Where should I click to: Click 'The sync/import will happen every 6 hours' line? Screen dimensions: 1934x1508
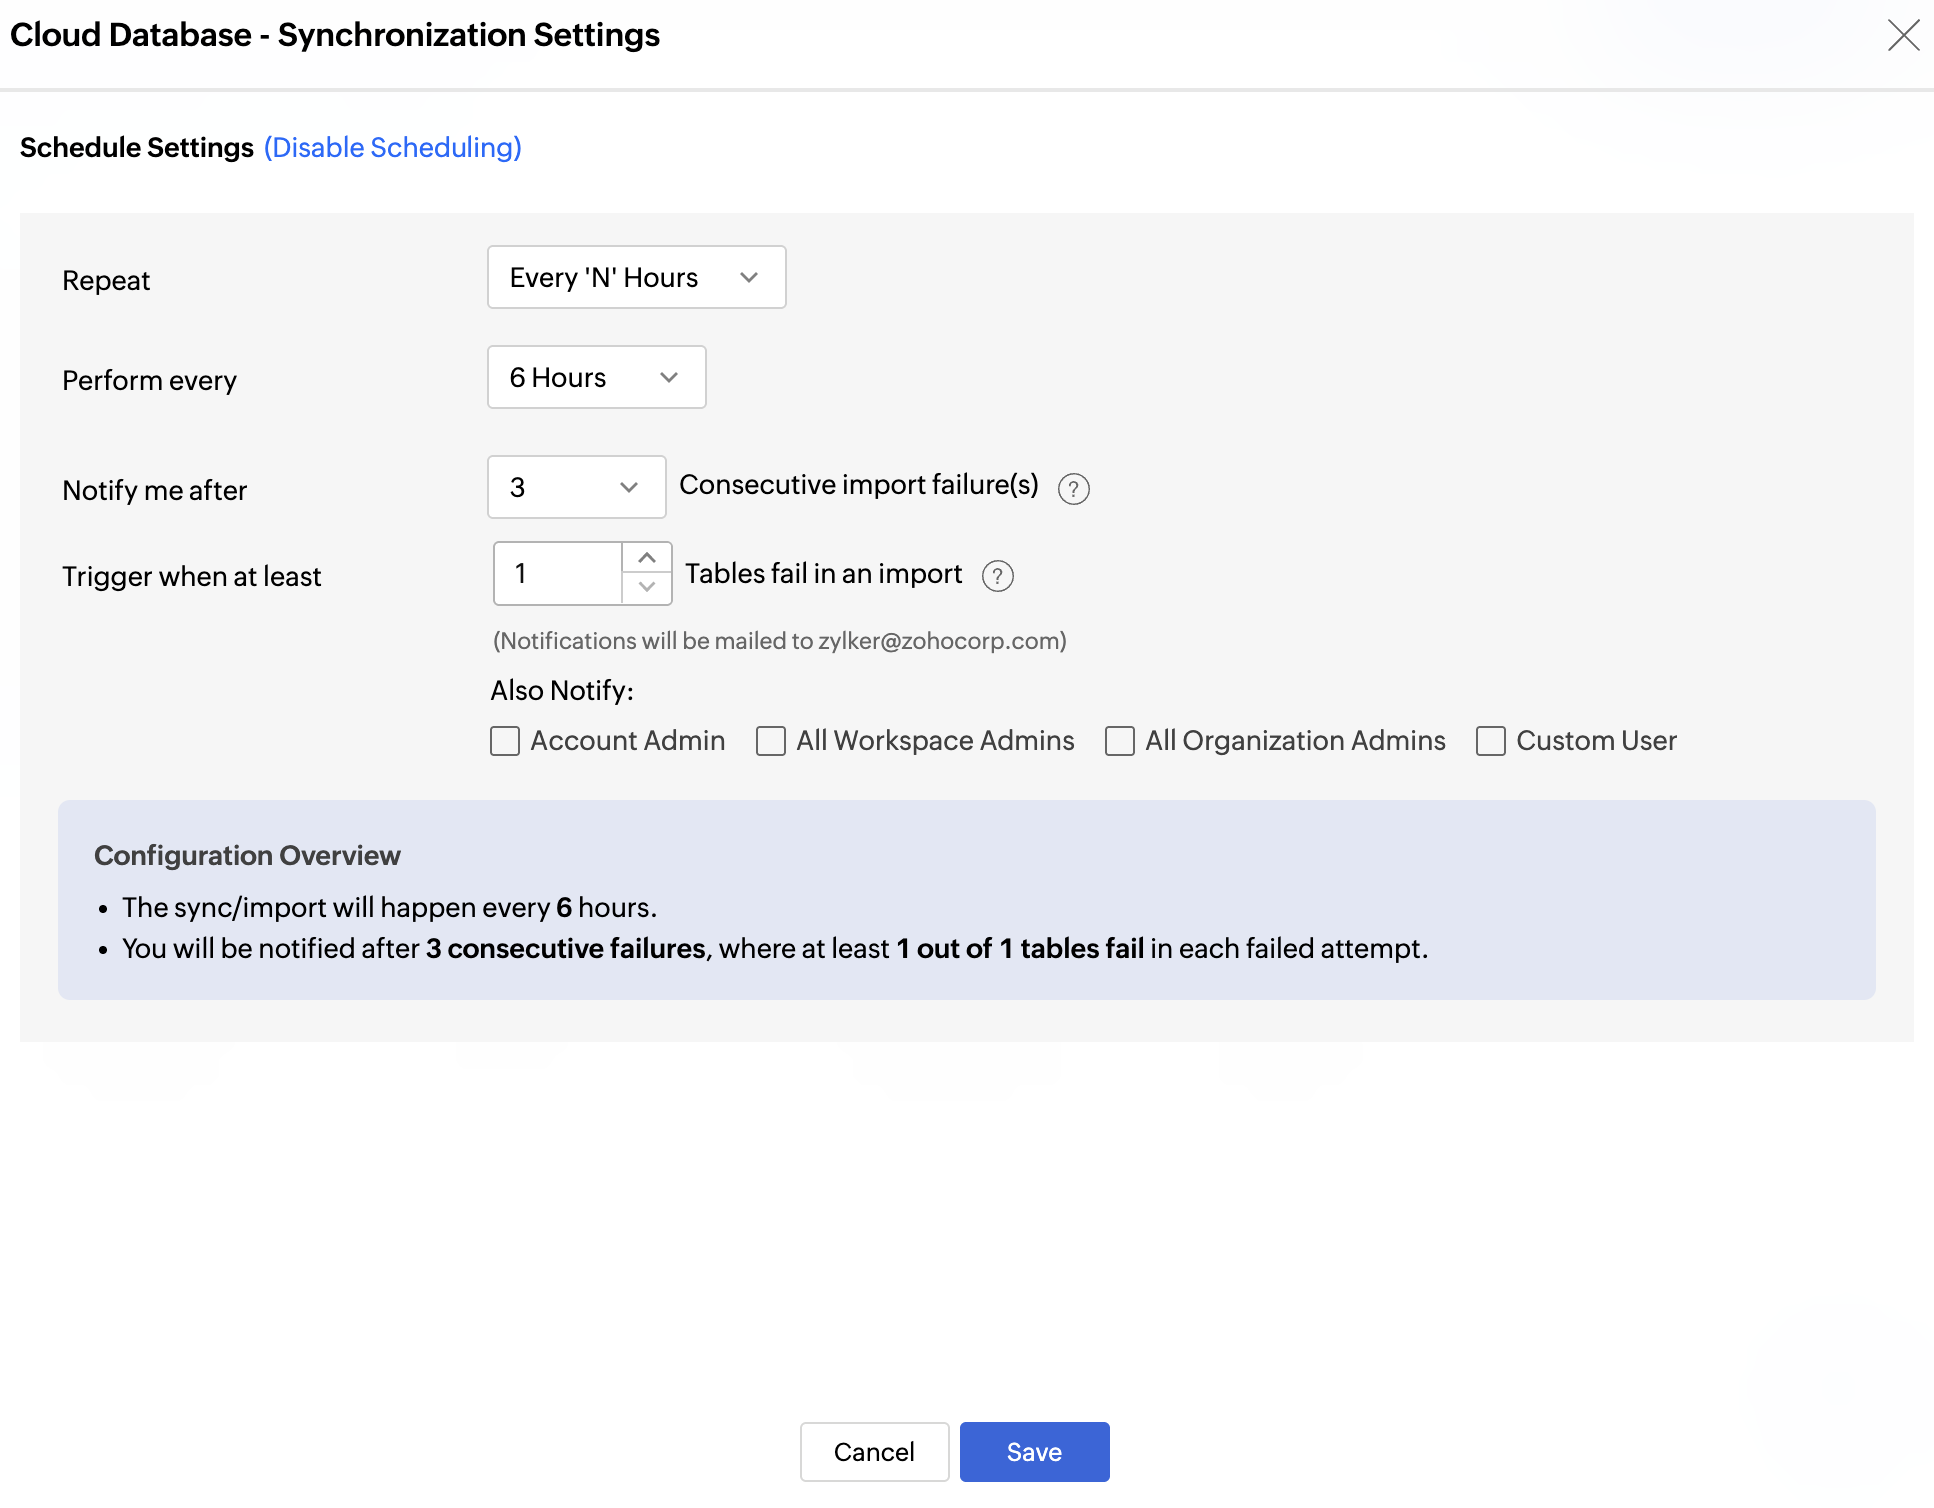390,907
